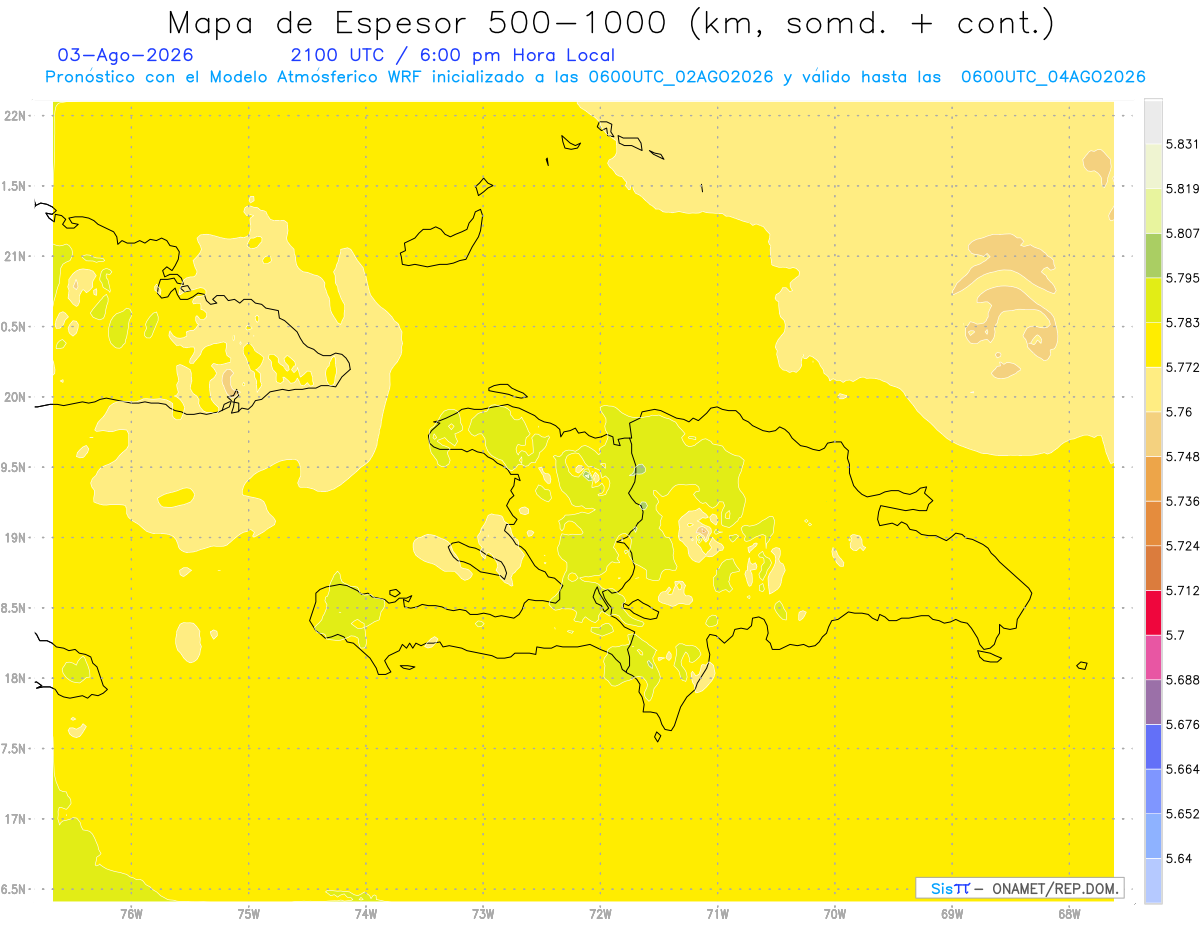Click the 75W longitude label
Screen dimensions: 1200x927
coord(249,913)
